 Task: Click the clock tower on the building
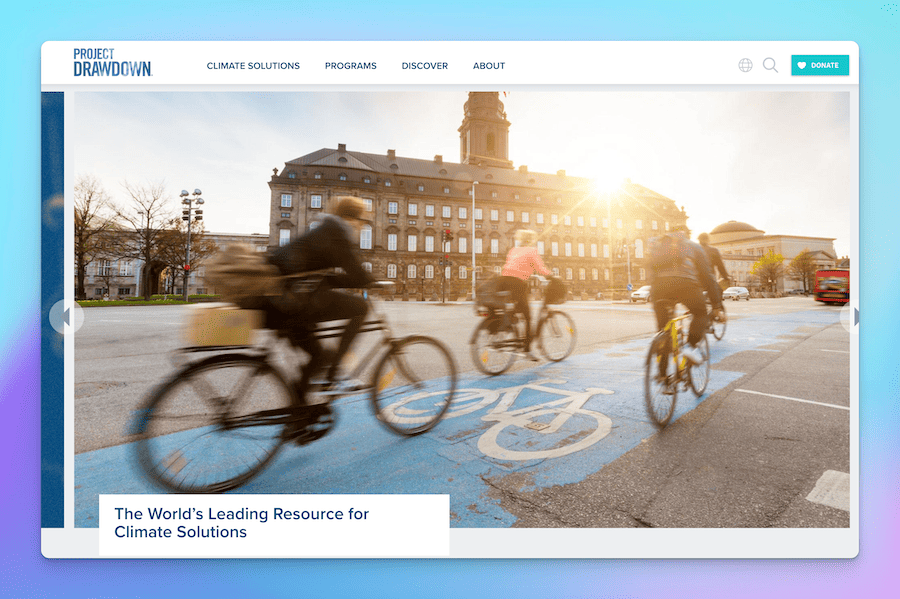click(x=484, y=128)
